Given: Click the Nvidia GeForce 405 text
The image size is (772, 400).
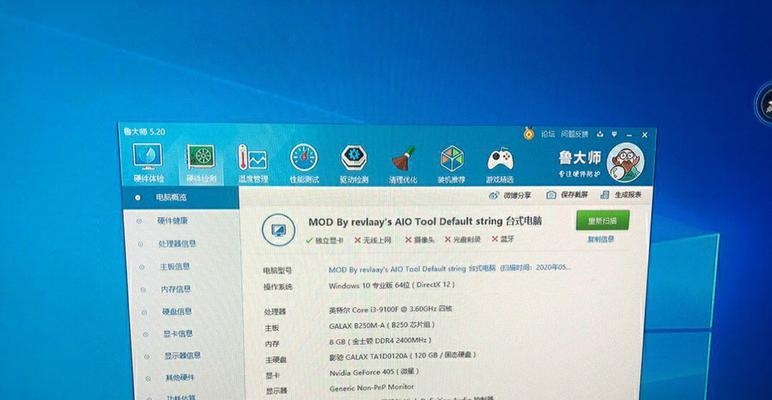Looking at the screenshot, I should click(x=374, y=371).
